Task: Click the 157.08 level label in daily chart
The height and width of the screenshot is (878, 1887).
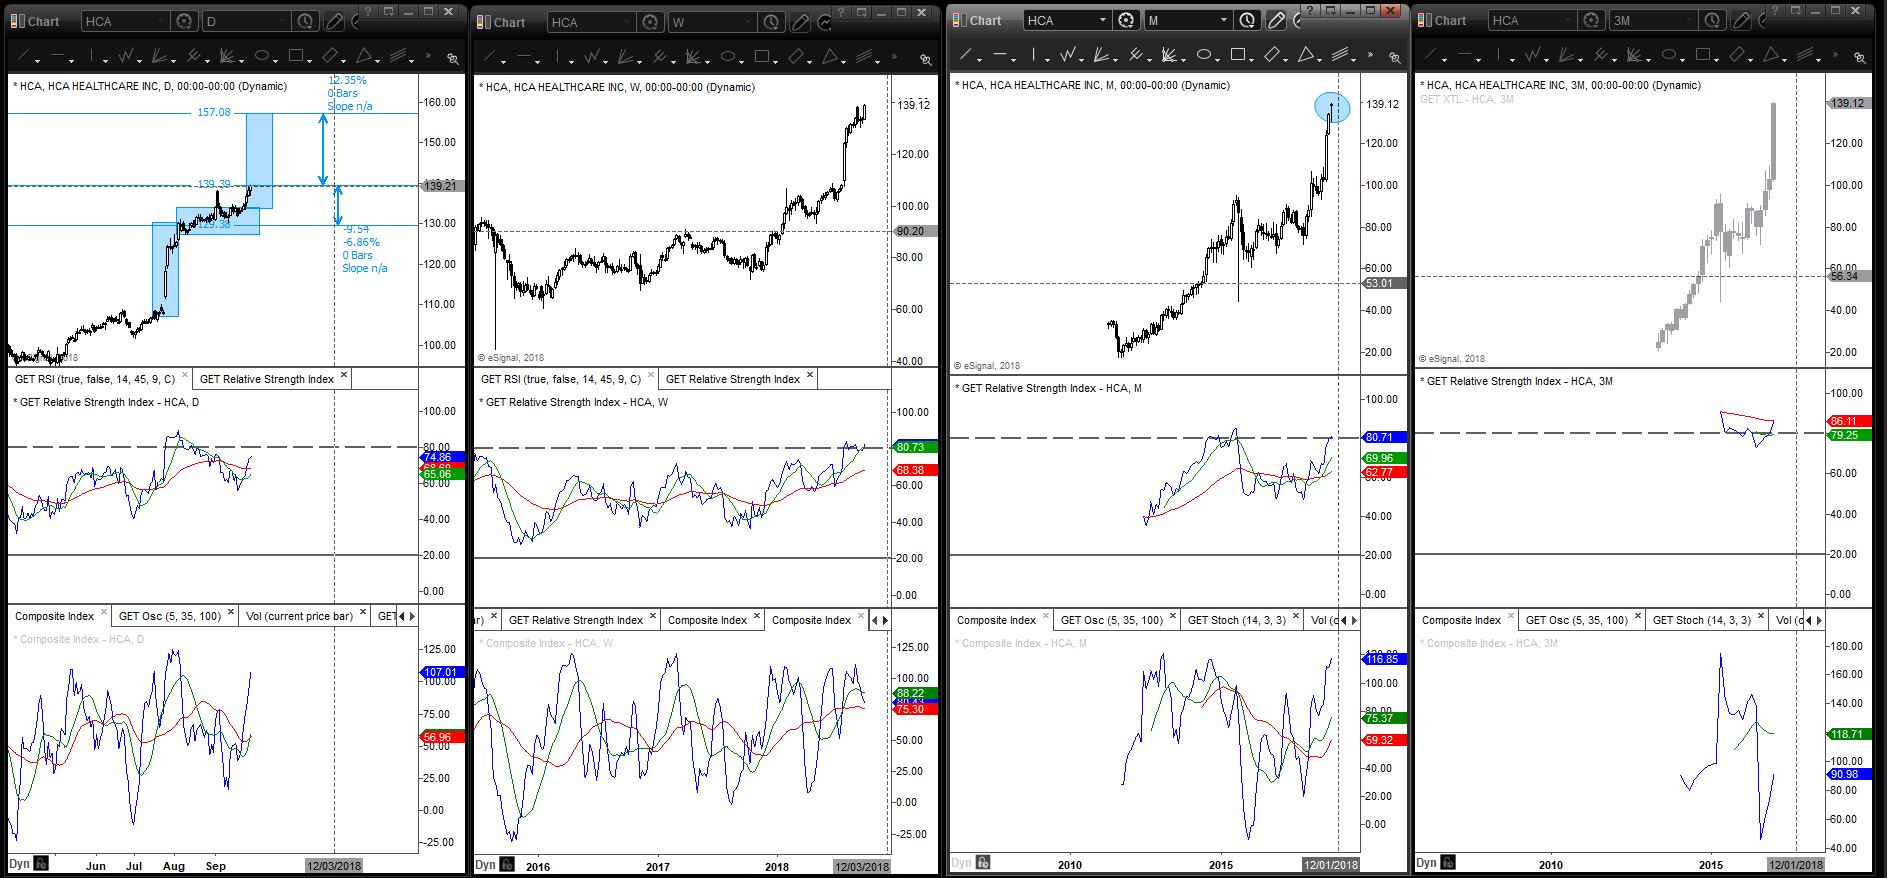Action: click(214, 112)
